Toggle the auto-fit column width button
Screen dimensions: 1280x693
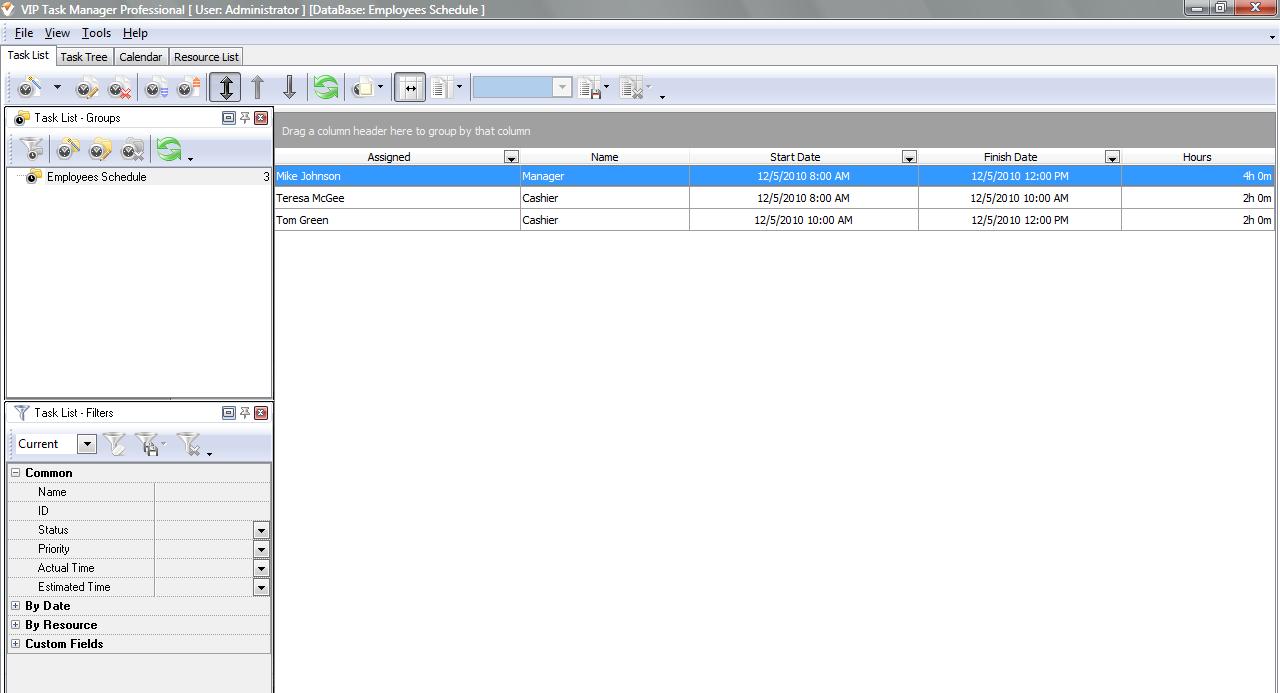coord(409,88)
